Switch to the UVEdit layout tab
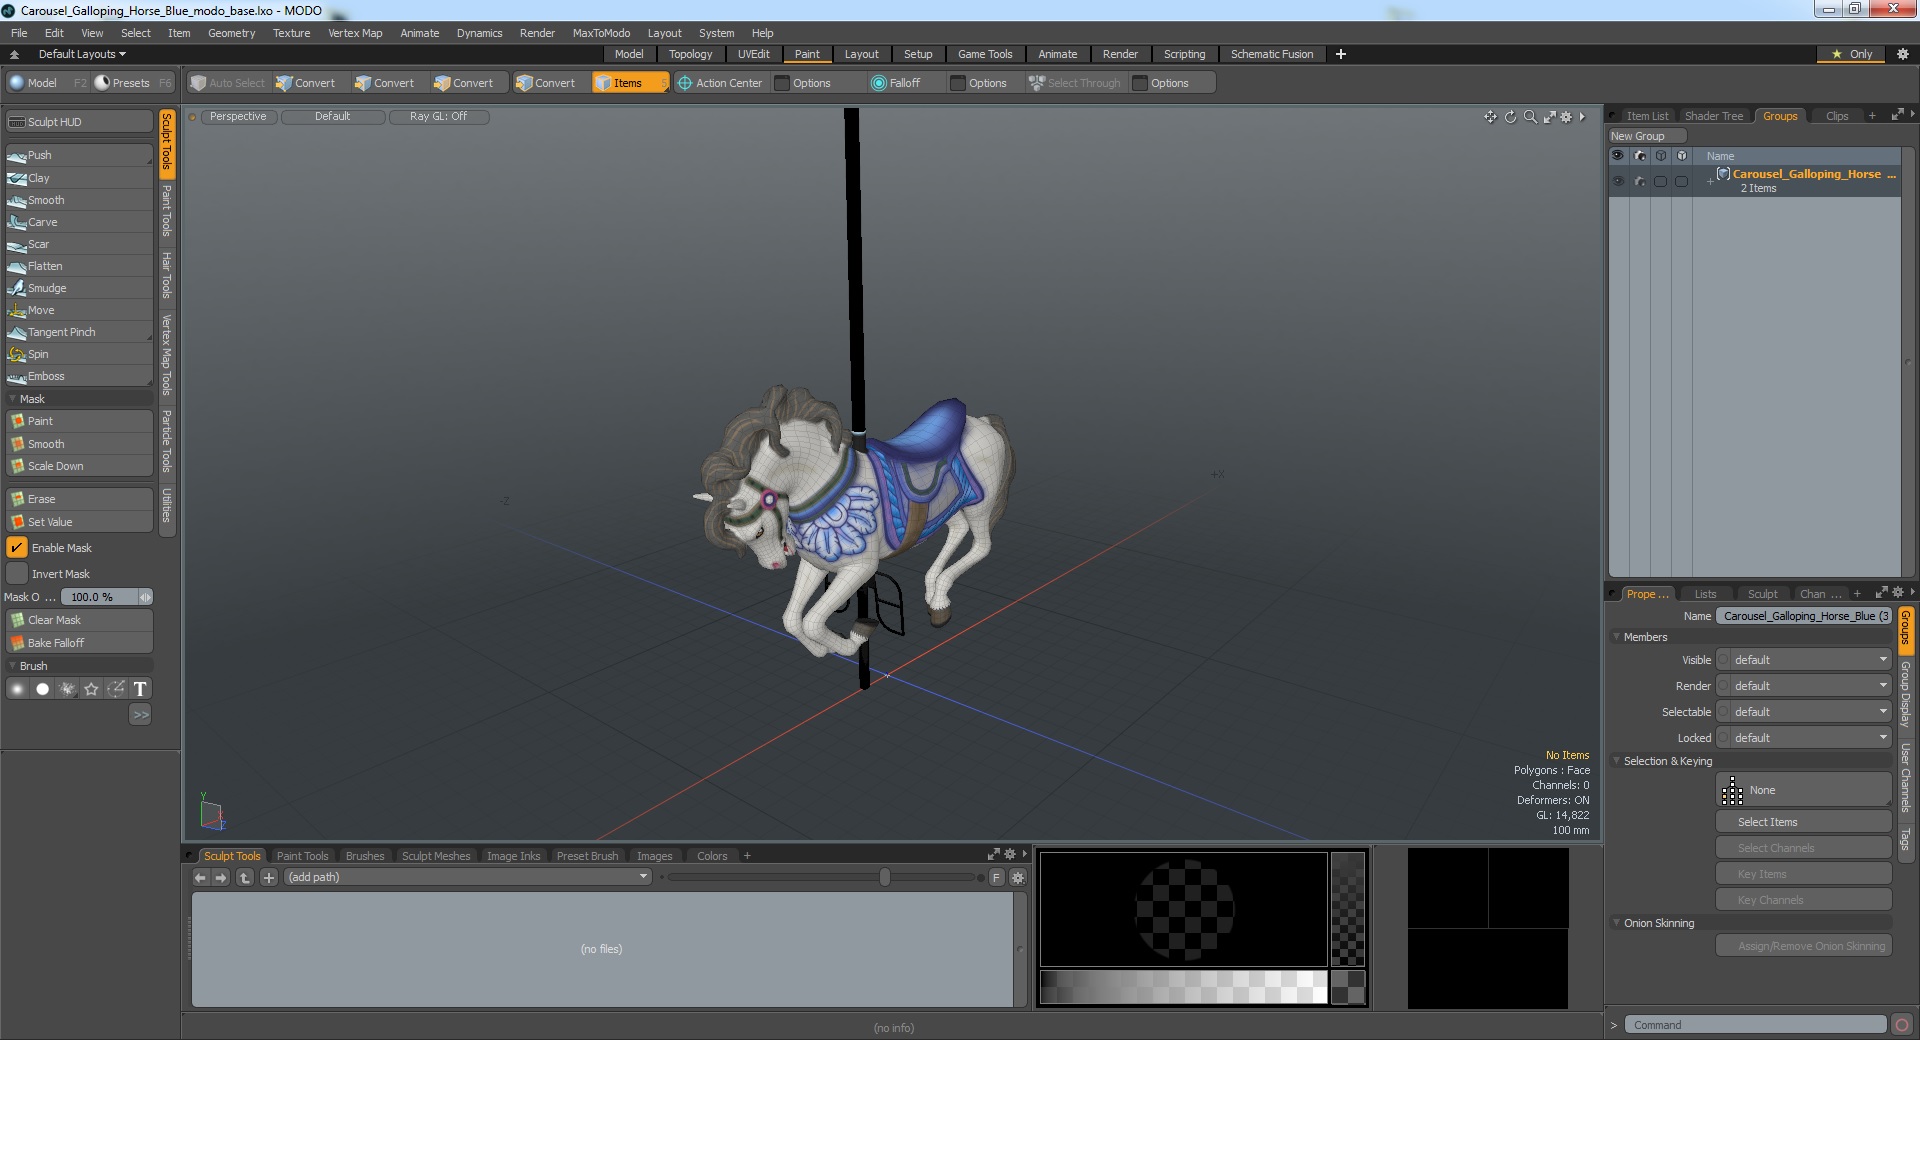 click(x=753, y=54)
